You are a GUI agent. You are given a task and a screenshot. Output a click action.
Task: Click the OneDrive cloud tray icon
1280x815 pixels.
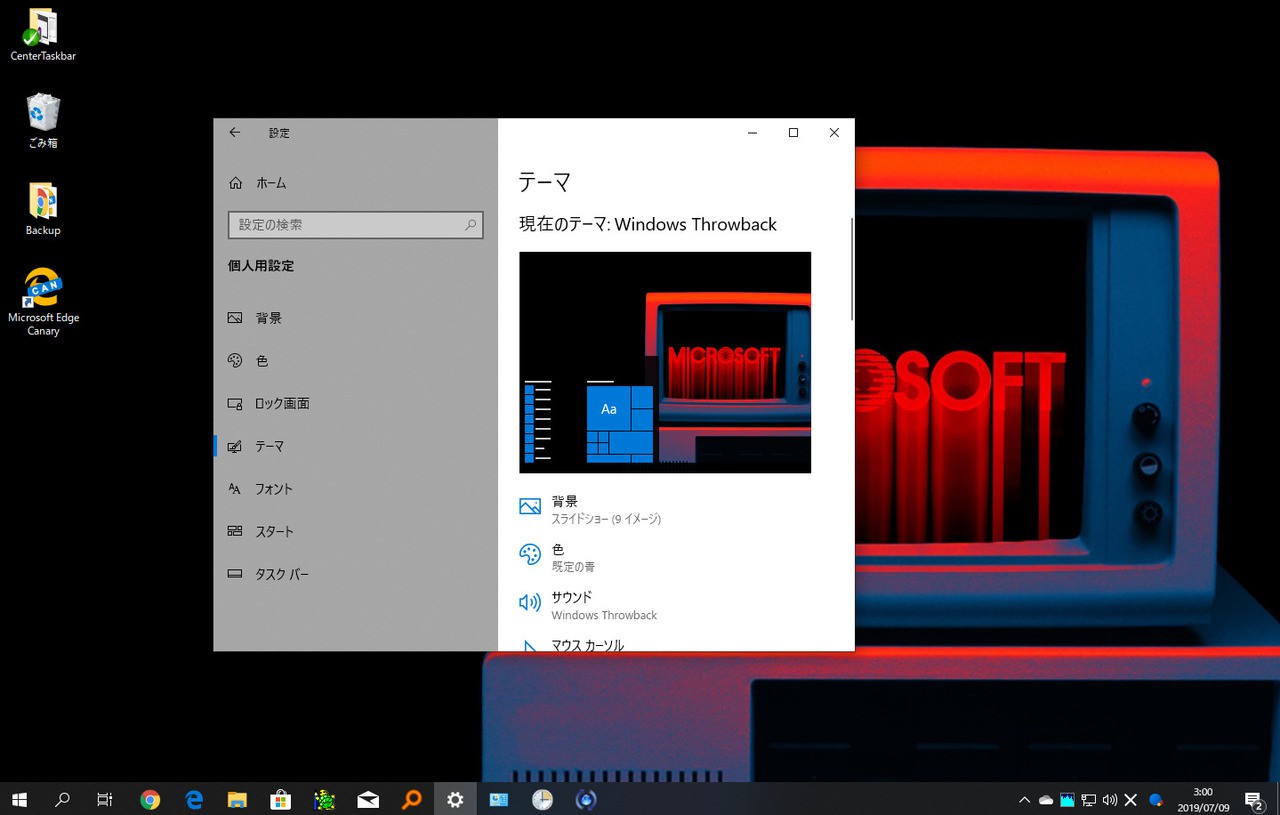(1046, 800)
